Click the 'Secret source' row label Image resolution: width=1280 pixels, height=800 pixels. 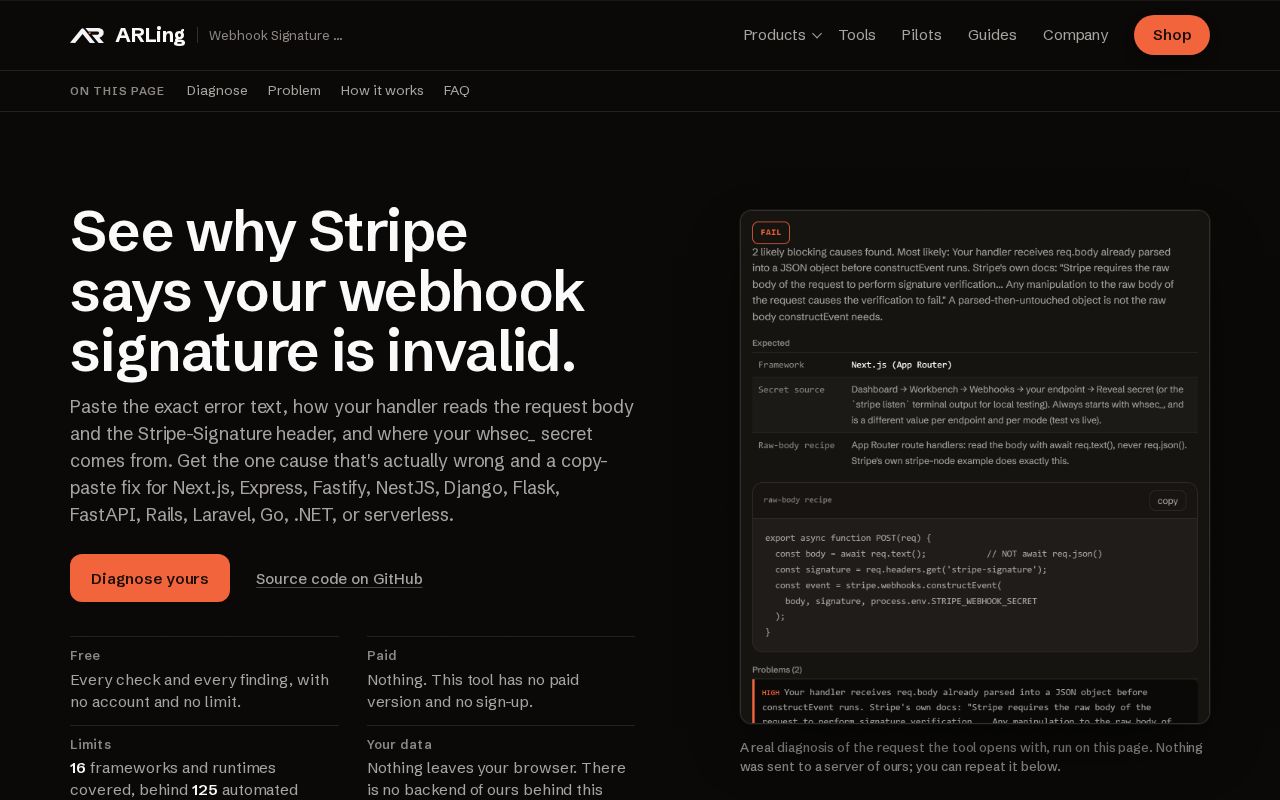(x=791, y=389)
